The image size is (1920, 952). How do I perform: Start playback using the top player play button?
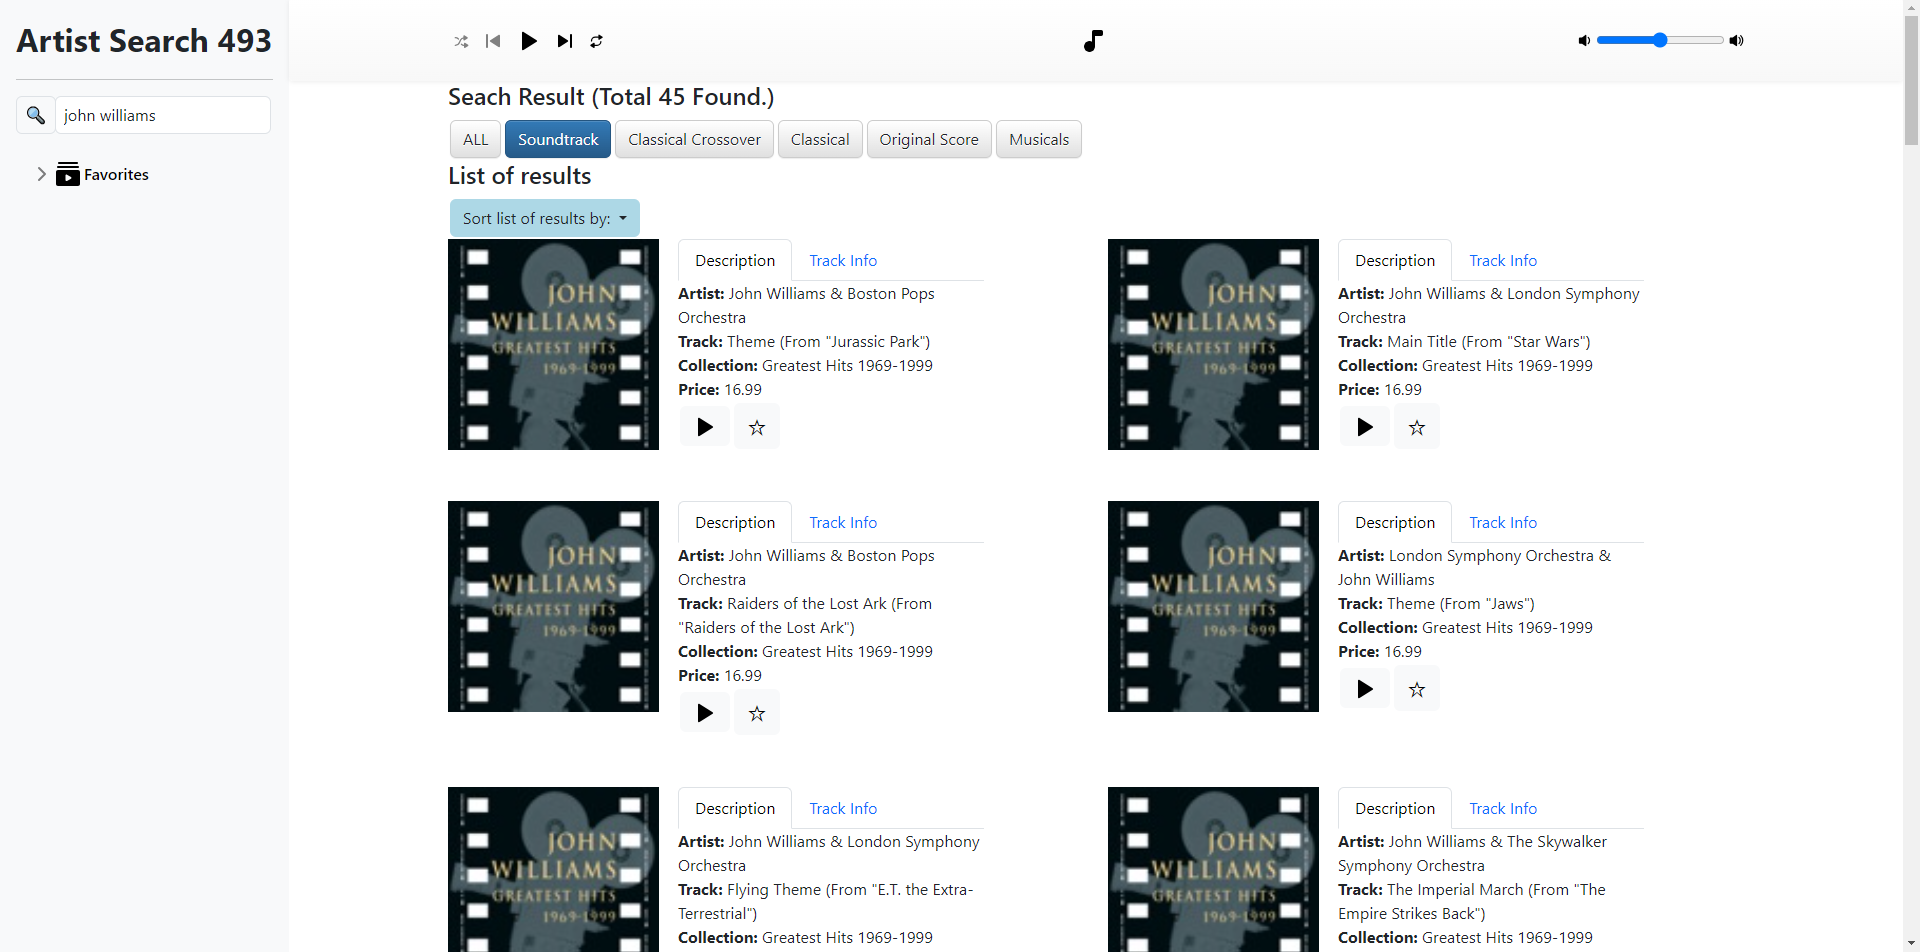tap(529, 41)
